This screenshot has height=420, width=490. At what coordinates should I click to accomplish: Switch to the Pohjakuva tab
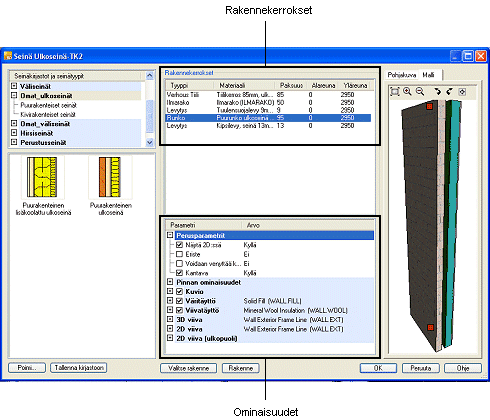402,75
